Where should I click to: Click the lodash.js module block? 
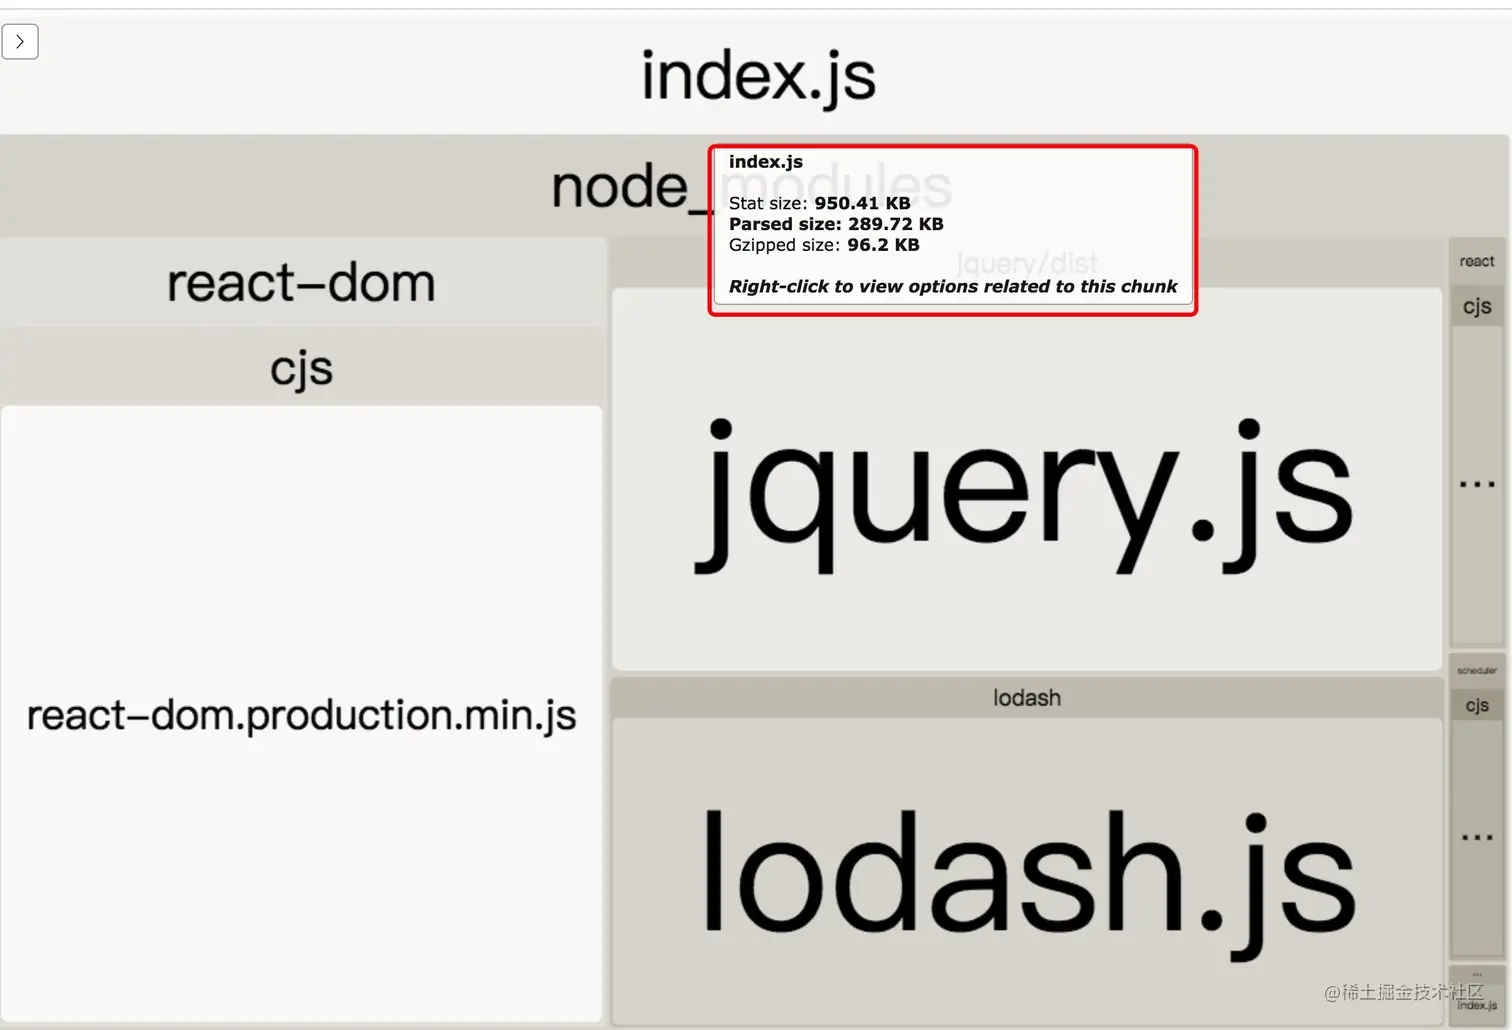pyautogui.click(x=1026, y=870)
